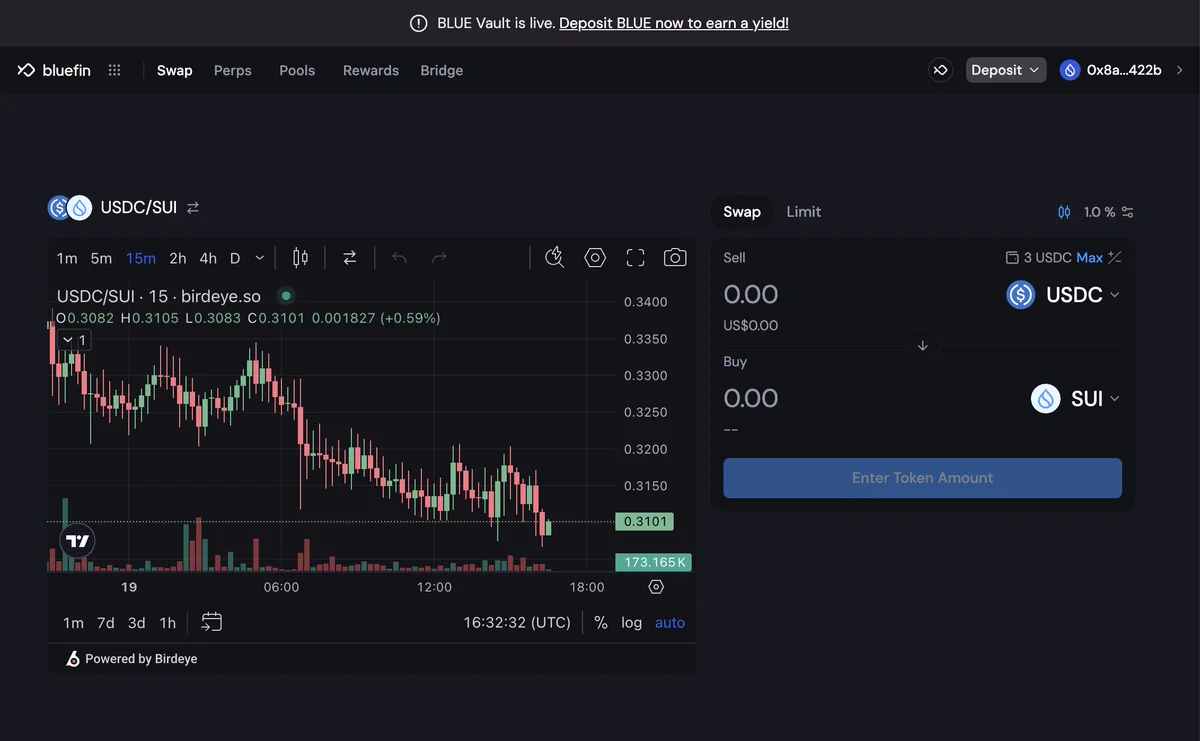This screenshot has height=741, width=1200.
Task: Toggle log scale mode
Action: tap(632, 623)
